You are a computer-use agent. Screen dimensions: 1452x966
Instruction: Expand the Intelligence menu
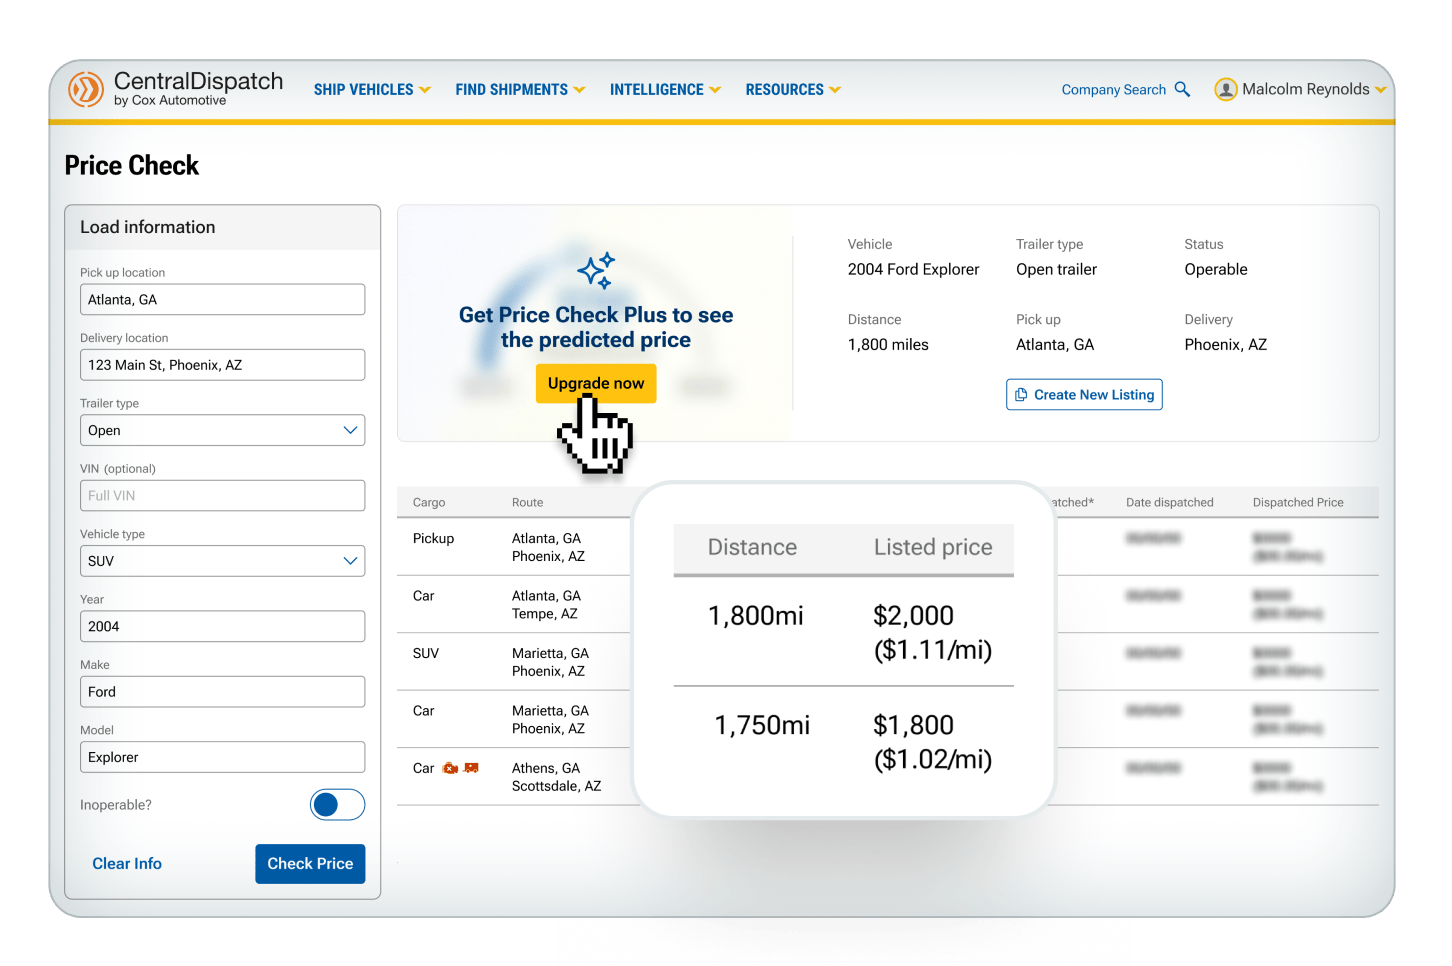664,90
